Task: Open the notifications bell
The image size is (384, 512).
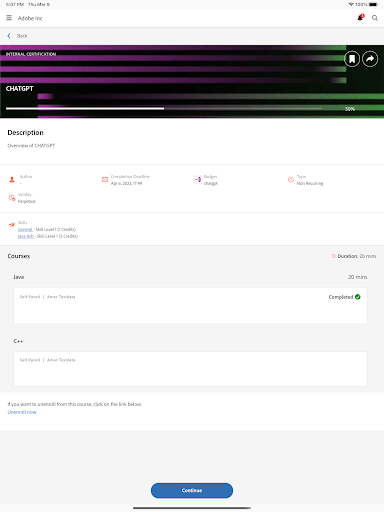Action: coord(360,18)
